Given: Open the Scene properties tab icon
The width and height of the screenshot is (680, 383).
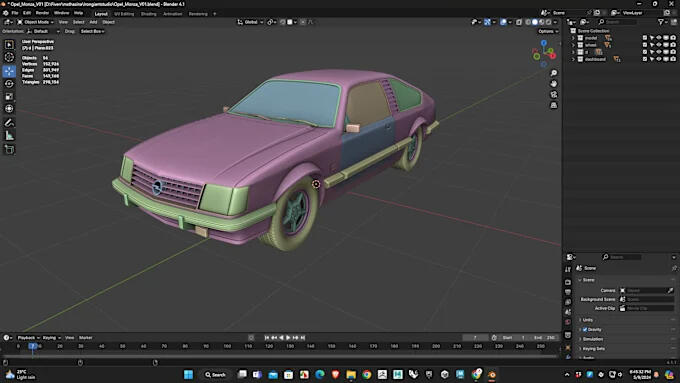Looking at the screenshot, I should [x=568, y=312].
